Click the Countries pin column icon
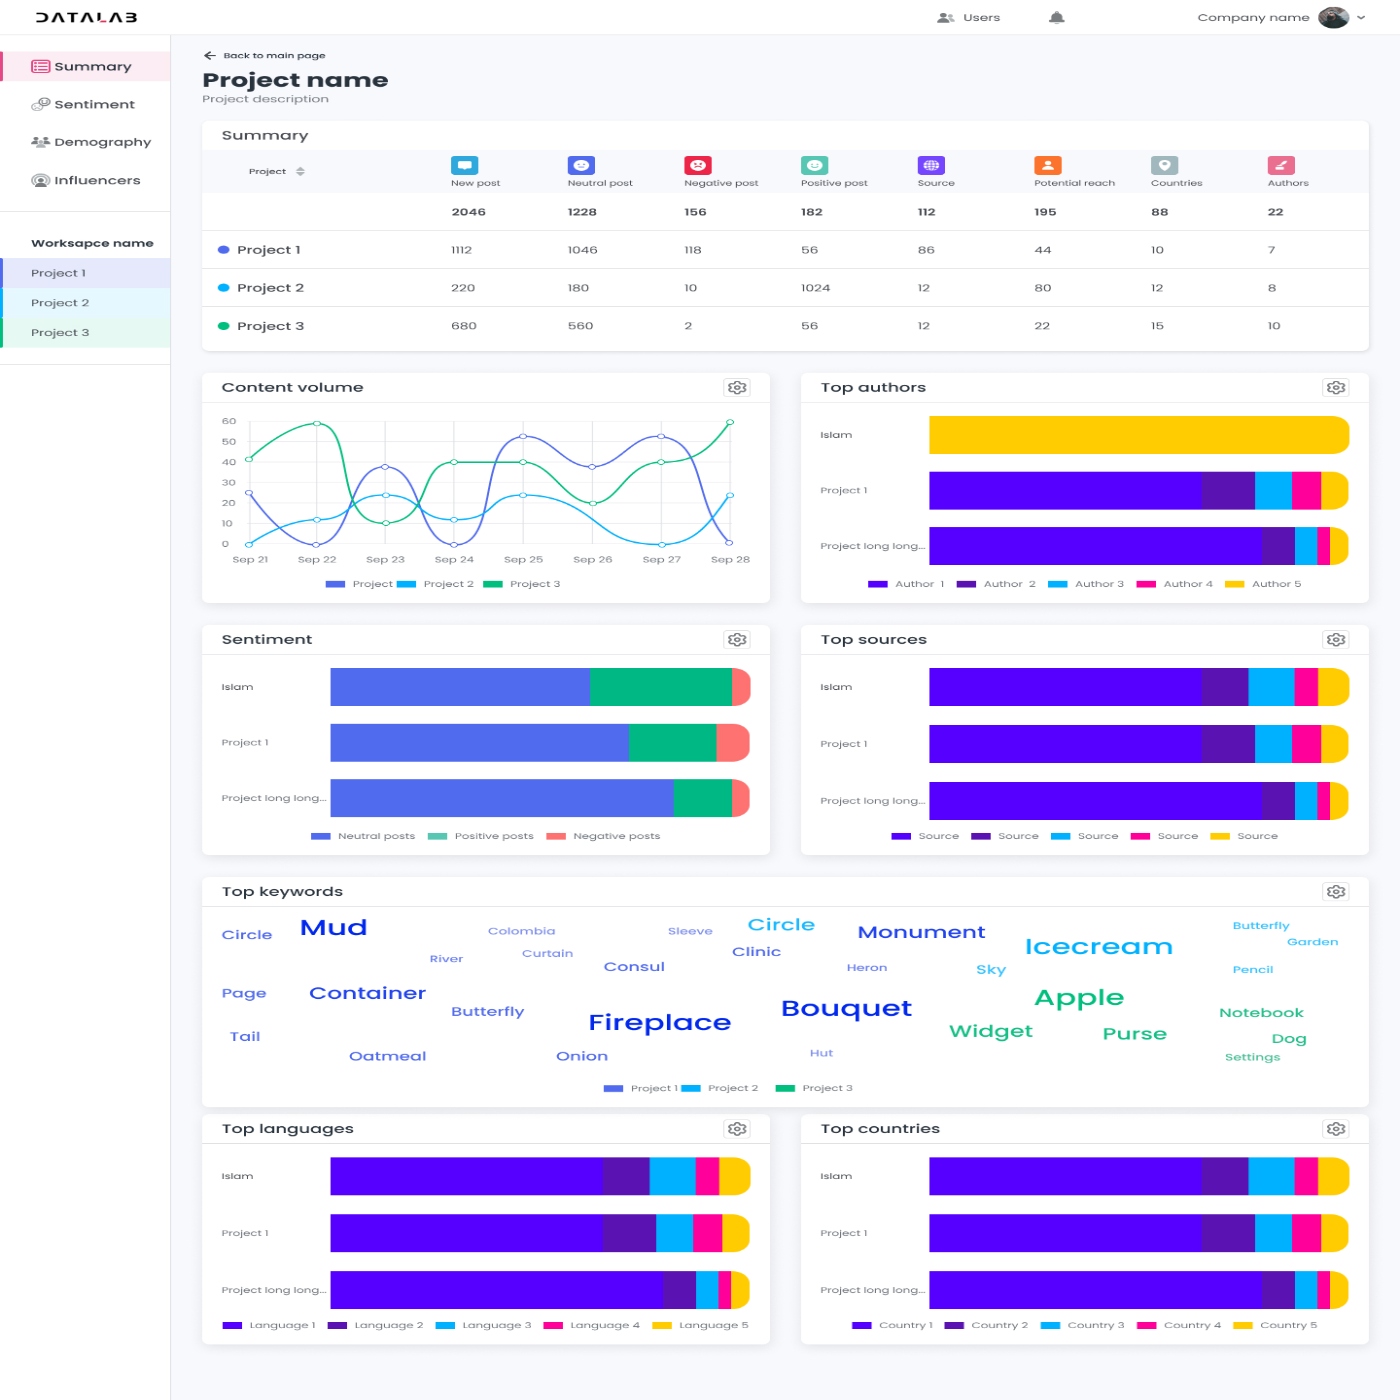This screenshot has width=1400, height=1400. tap(1164, 165)
